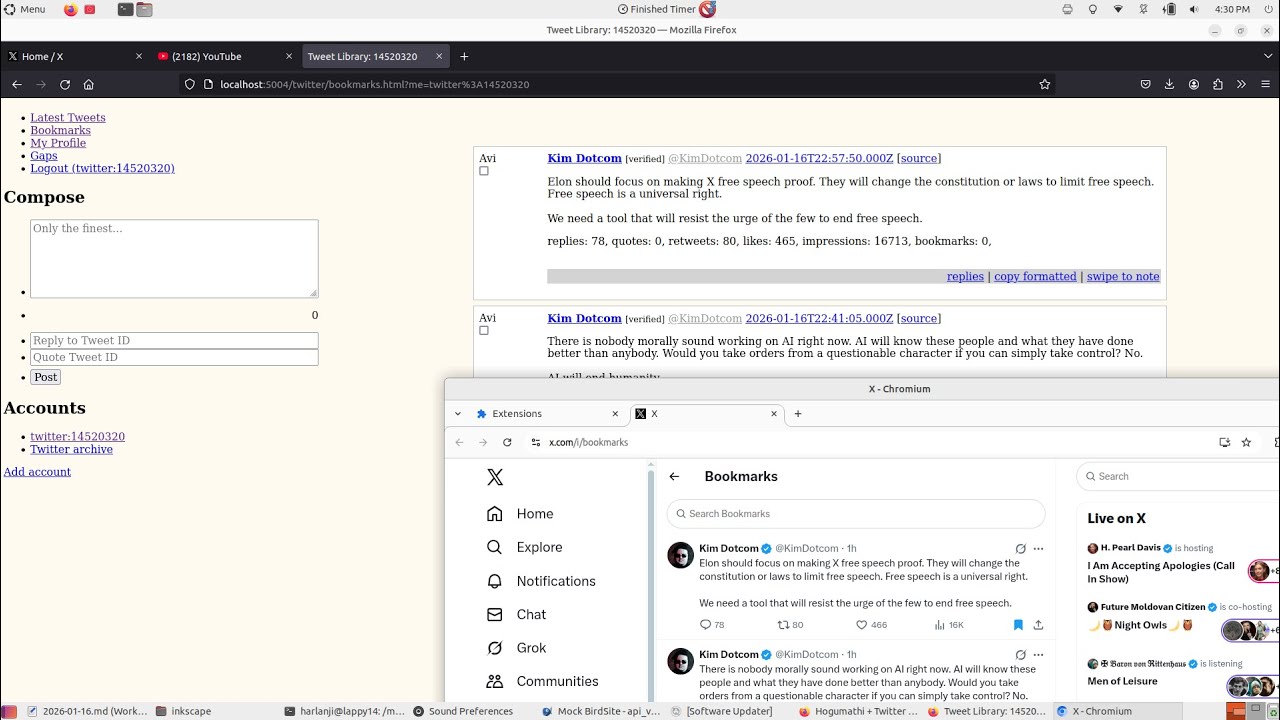1280x720 pixels.
Task: Click swipe to note on first tweet
Action: coord(1123,277)
